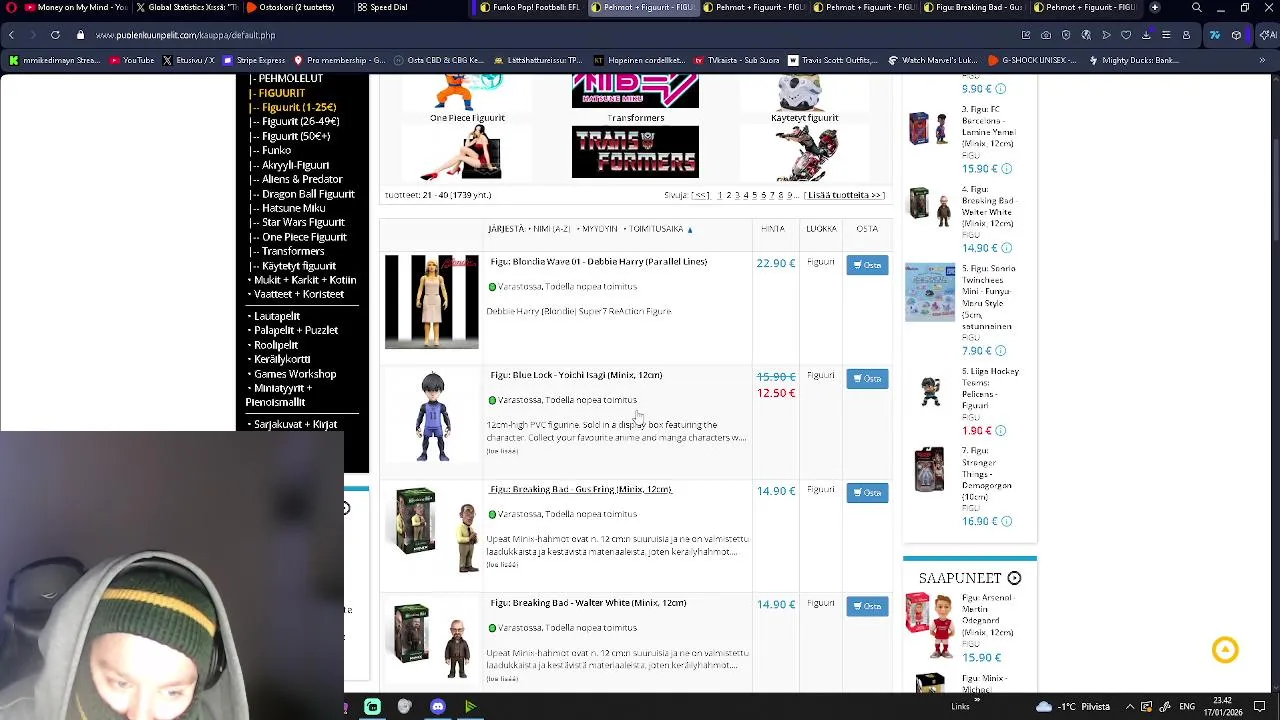Viewport: 1280px width, 720px height.
Task: Go to page 5 of products
Action: [x=755, y=195]
